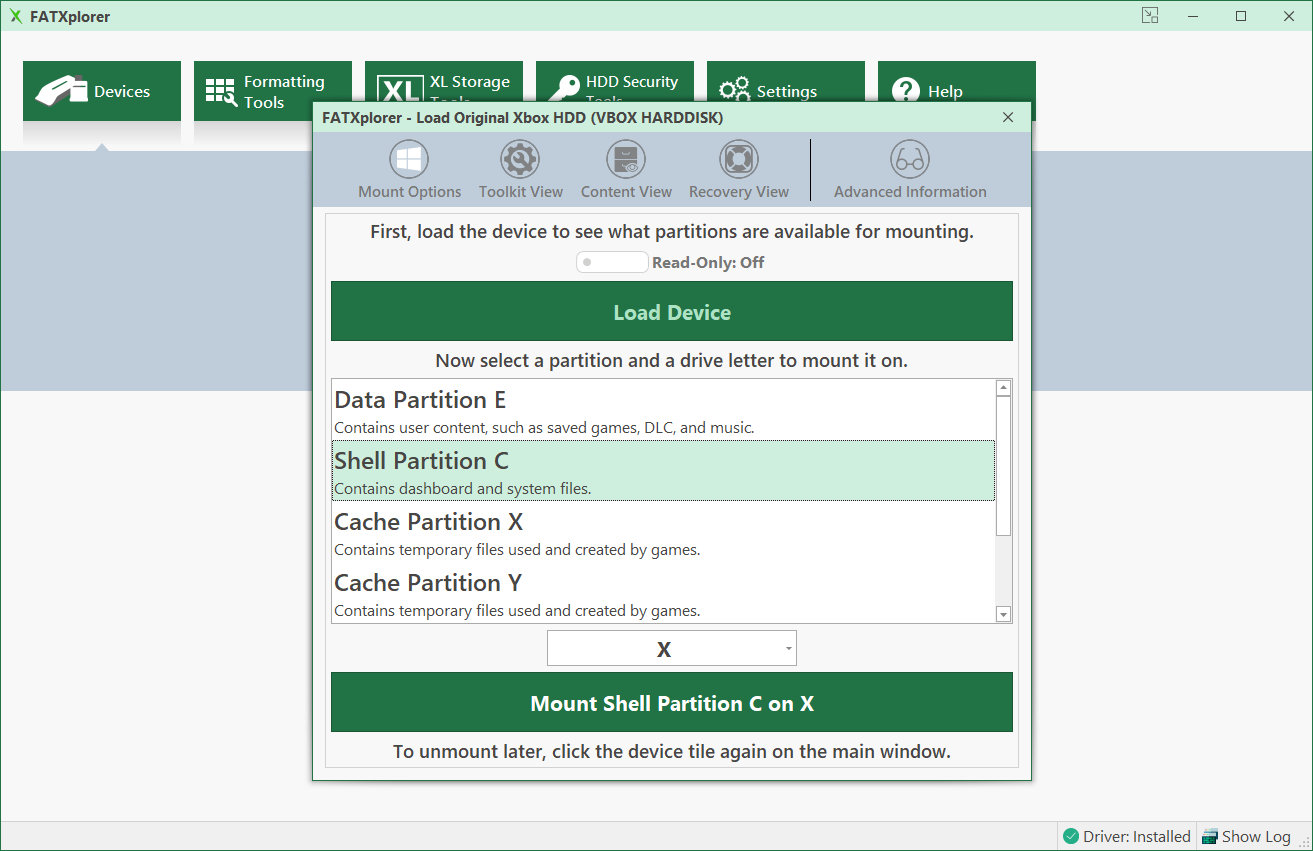Open the Formatting Tools tab

coord(272,91)
